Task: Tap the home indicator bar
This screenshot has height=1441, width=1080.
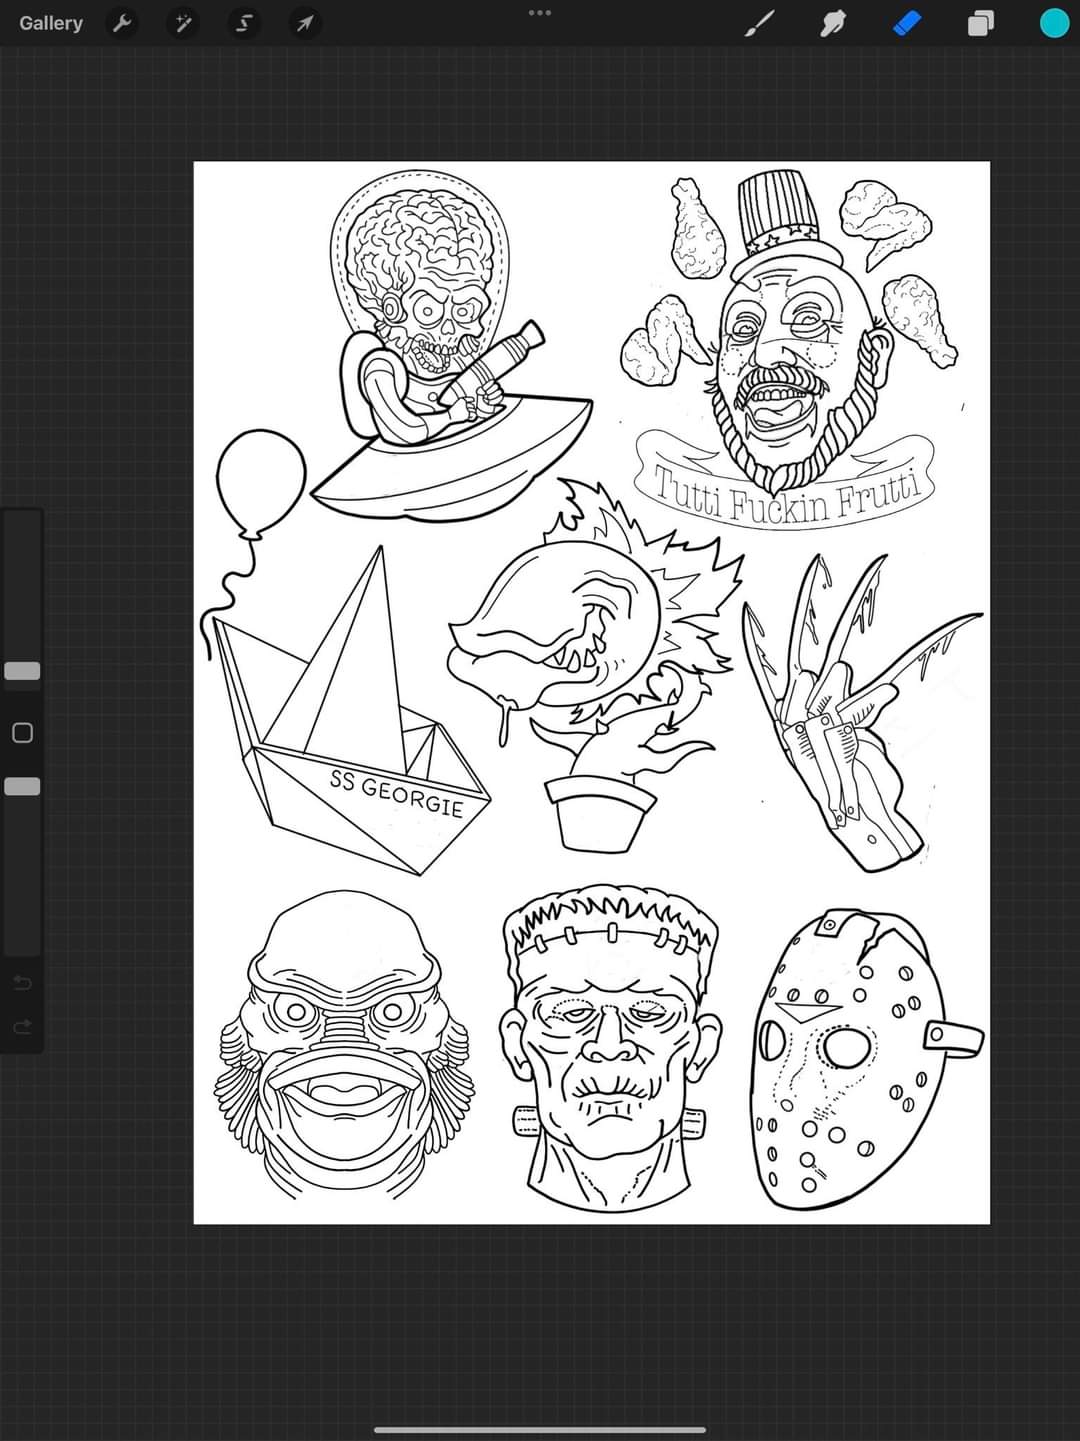Action: click(540, 1430)
